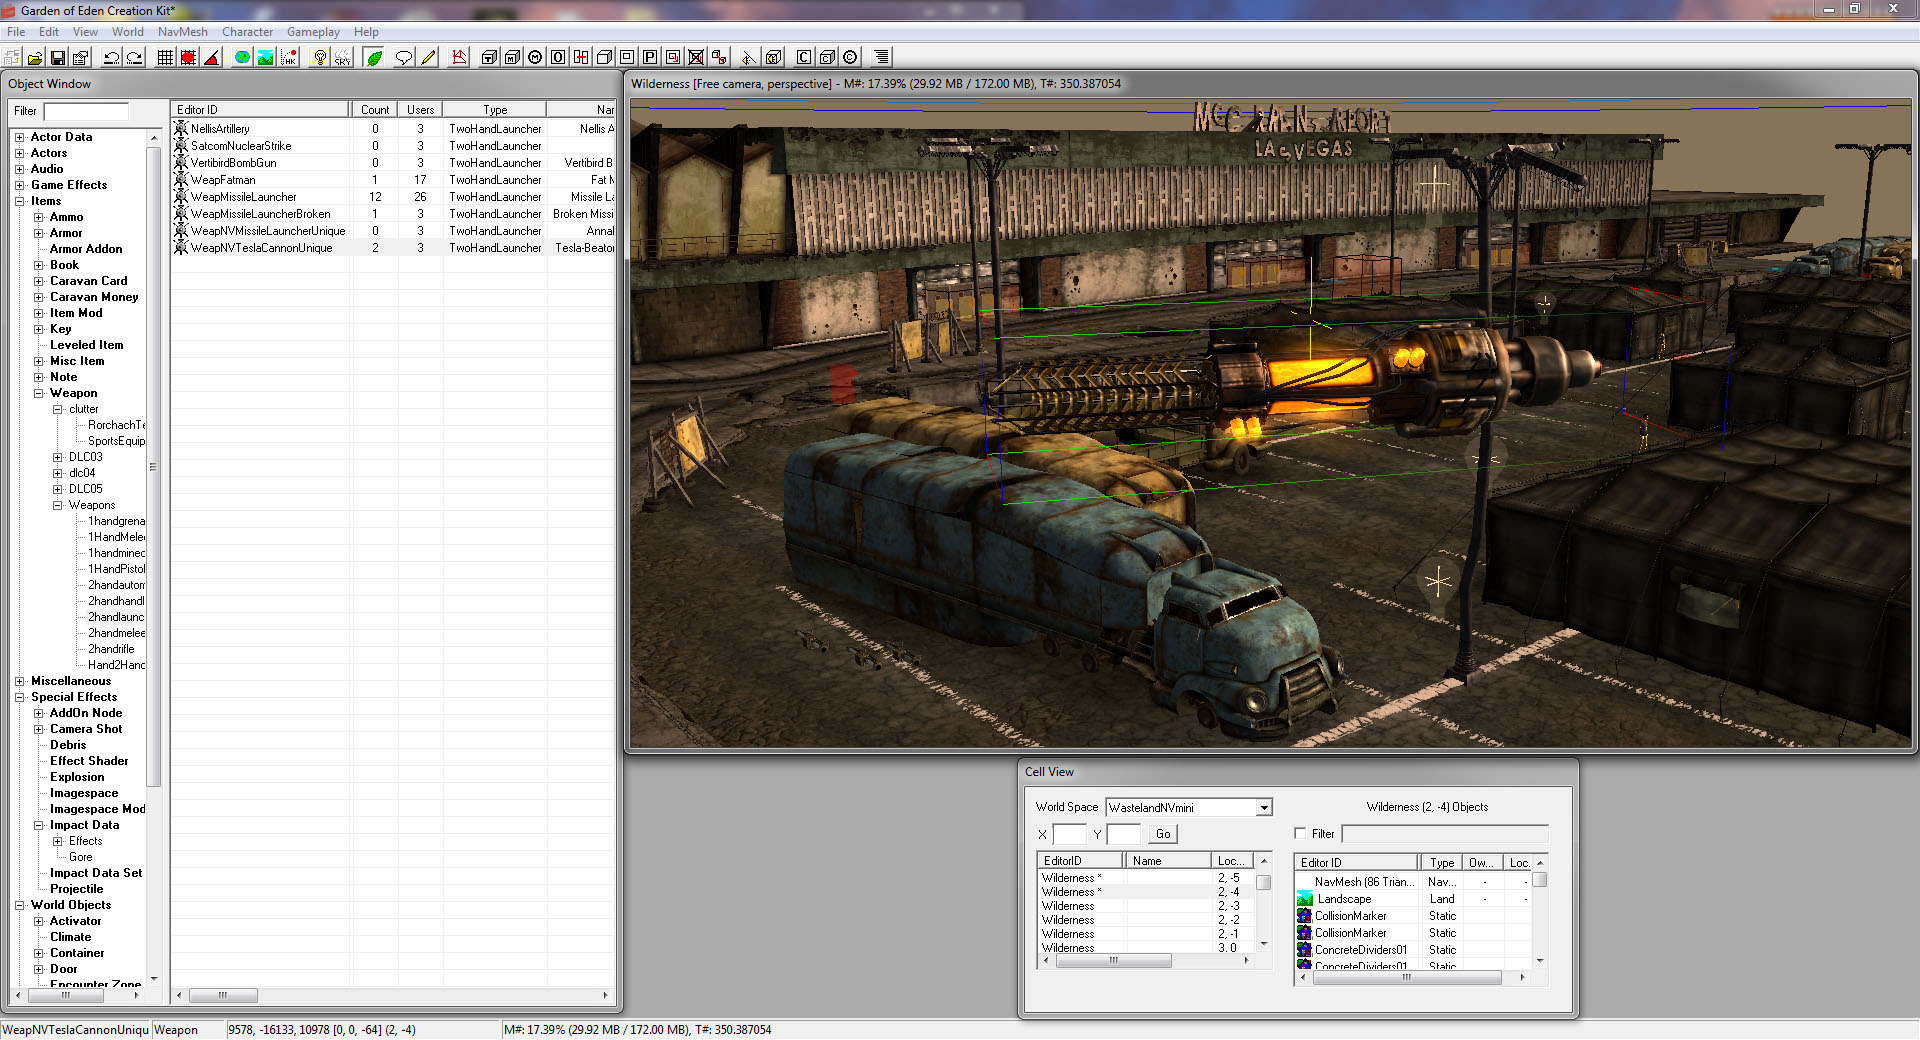Run Havok simulation HK icon
This screenshot has height=1040, width=1920.
(289, 57)
